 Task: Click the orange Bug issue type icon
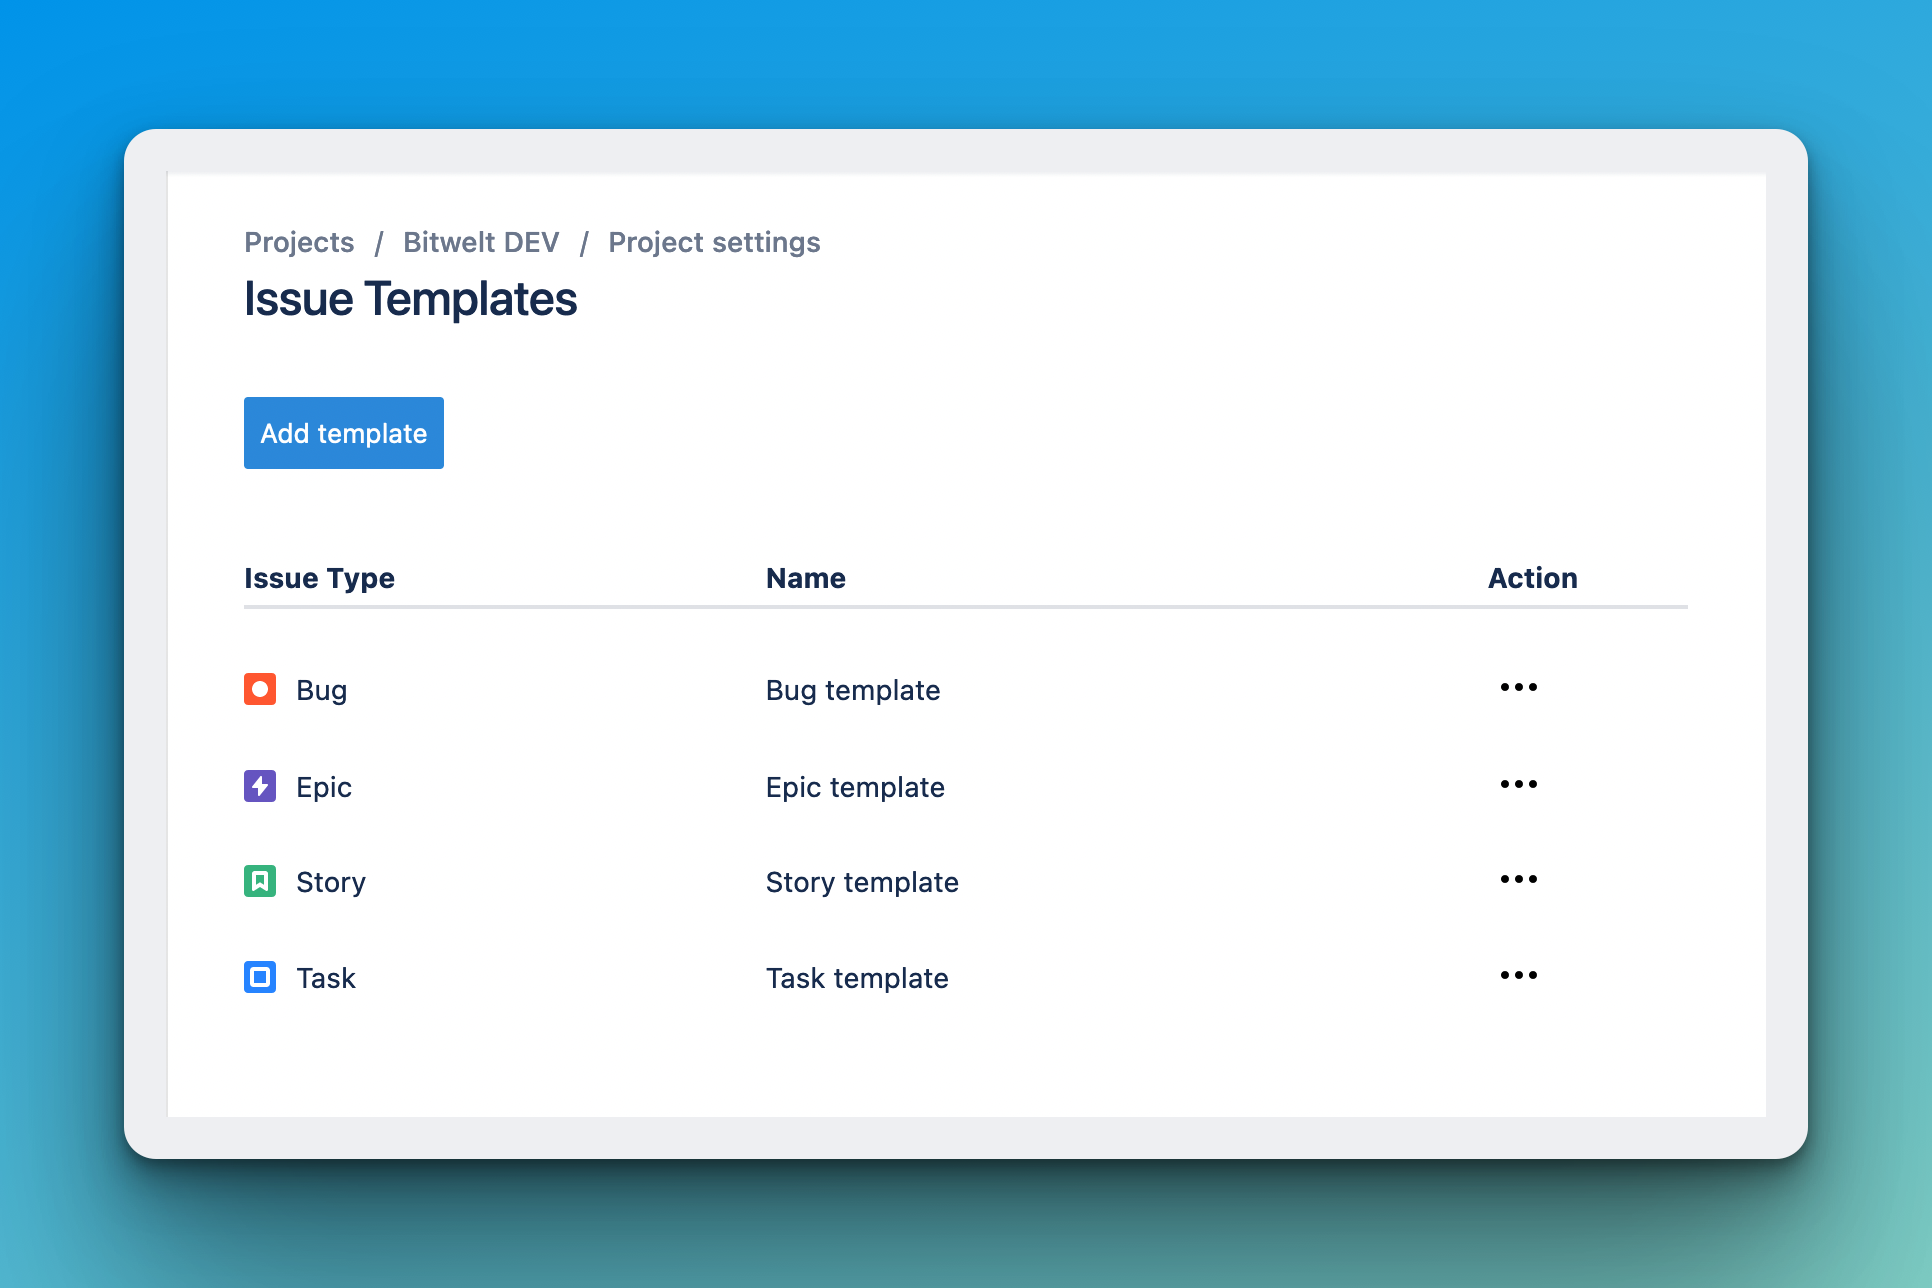pyautogui.click(x=260, y=689)
